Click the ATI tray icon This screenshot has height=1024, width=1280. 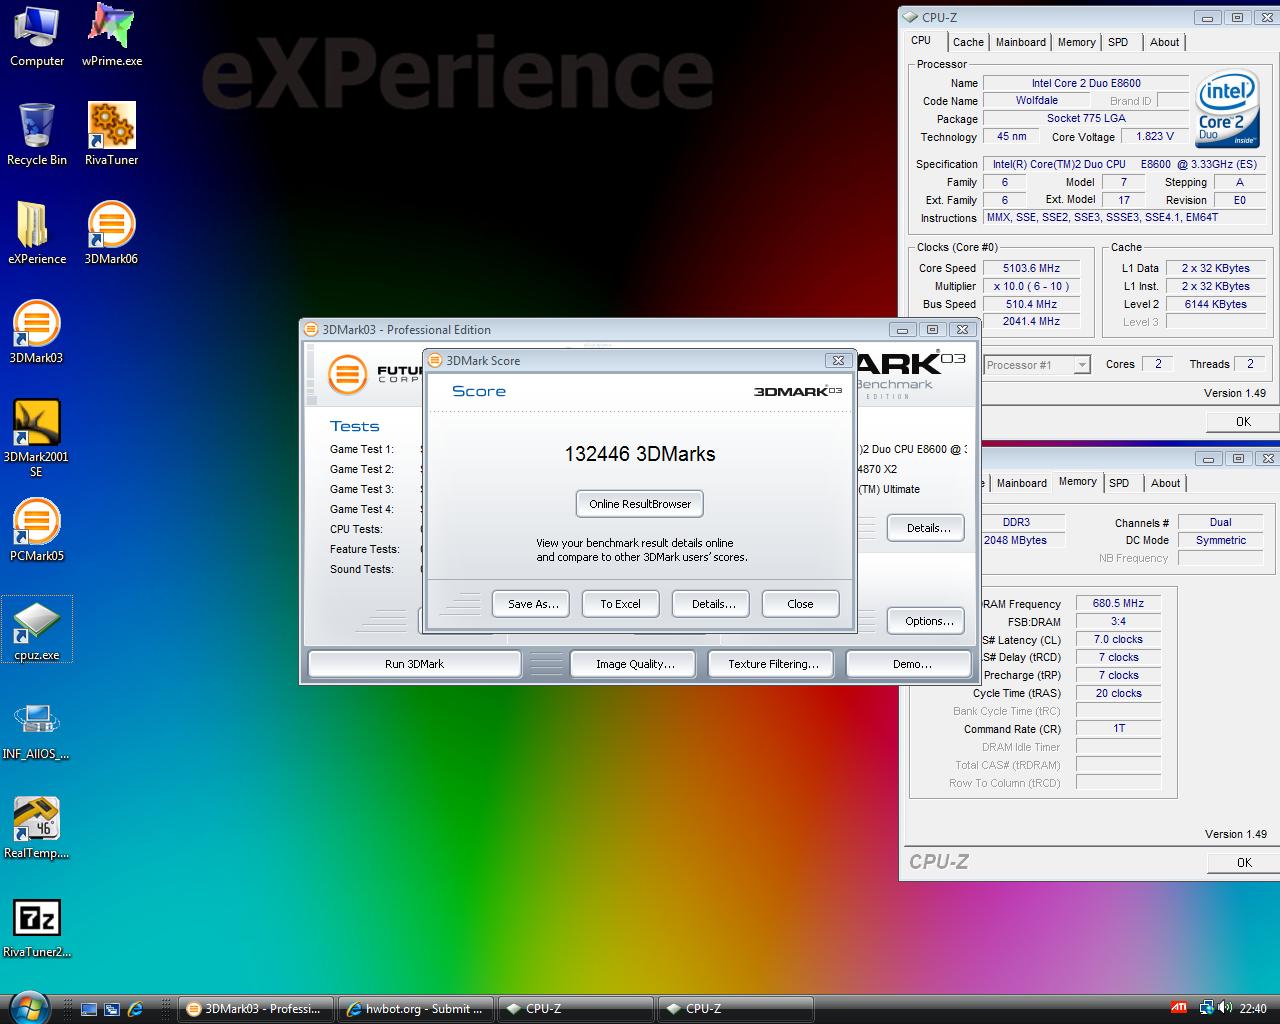click(x=1179, y=1008)
